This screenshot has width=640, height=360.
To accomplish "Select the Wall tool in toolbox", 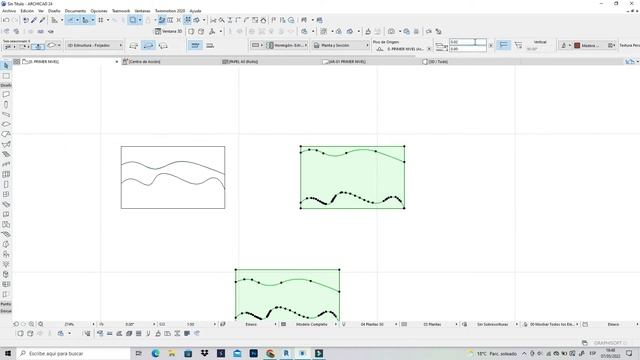I will 6,94.
